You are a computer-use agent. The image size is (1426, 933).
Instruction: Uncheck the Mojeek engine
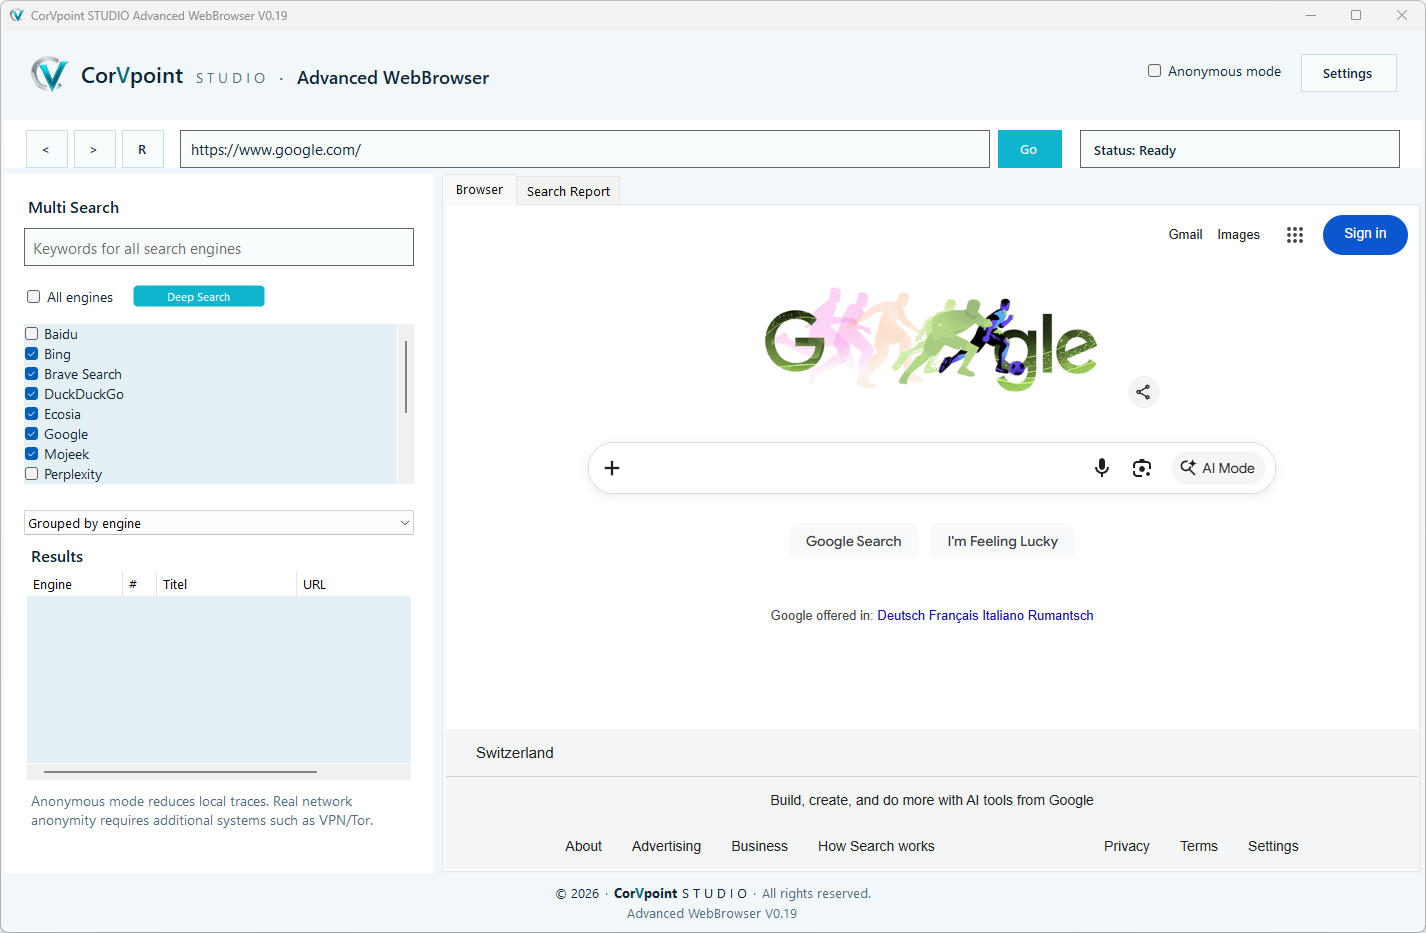32,454
